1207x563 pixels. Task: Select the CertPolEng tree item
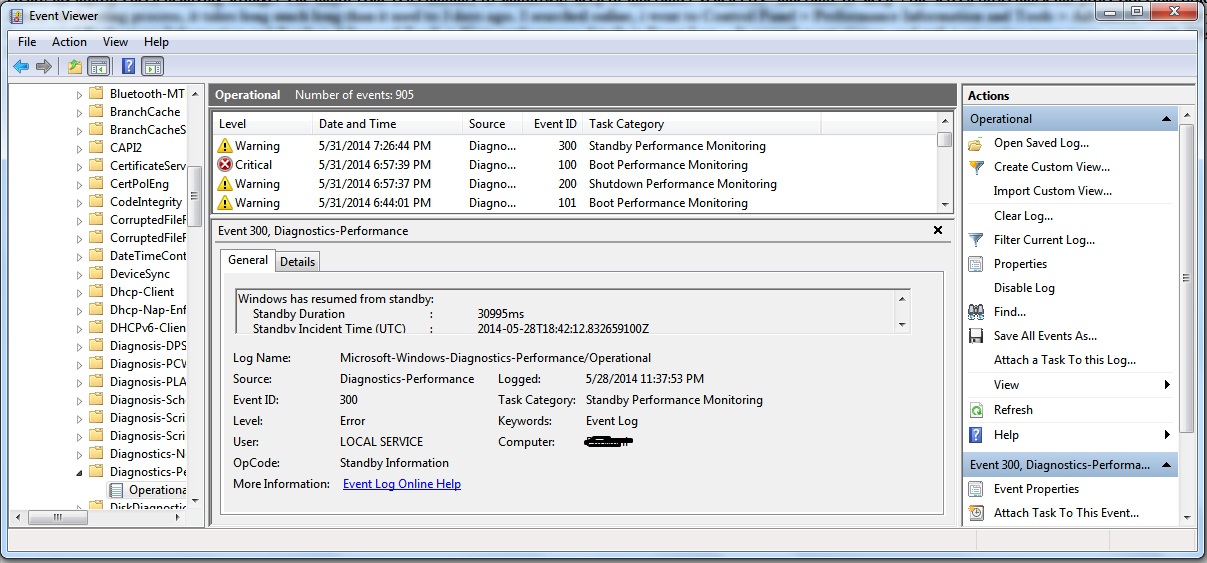click(139, 184)
